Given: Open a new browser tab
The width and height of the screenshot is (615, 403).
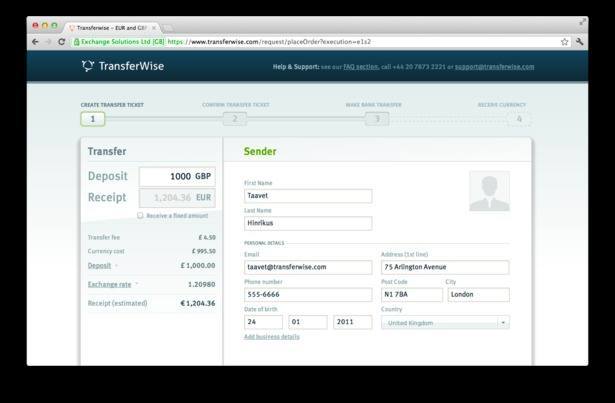Looking at the screenshot, I should (x=167, y=28).
